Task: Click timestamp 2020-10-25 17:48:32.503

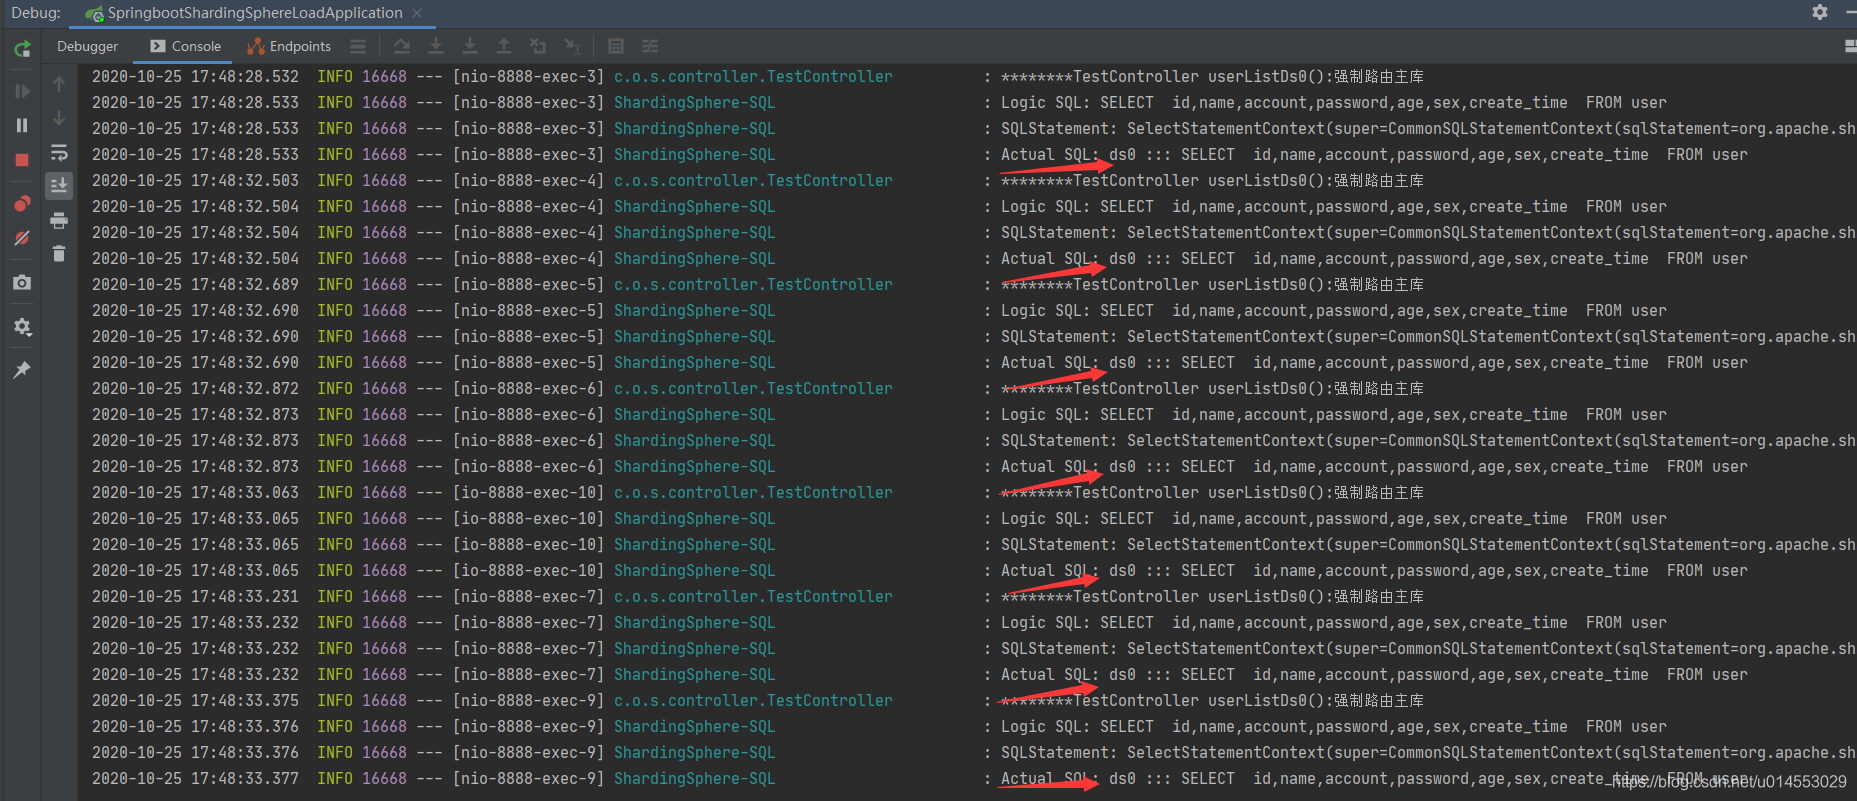Action: (195, 180)
